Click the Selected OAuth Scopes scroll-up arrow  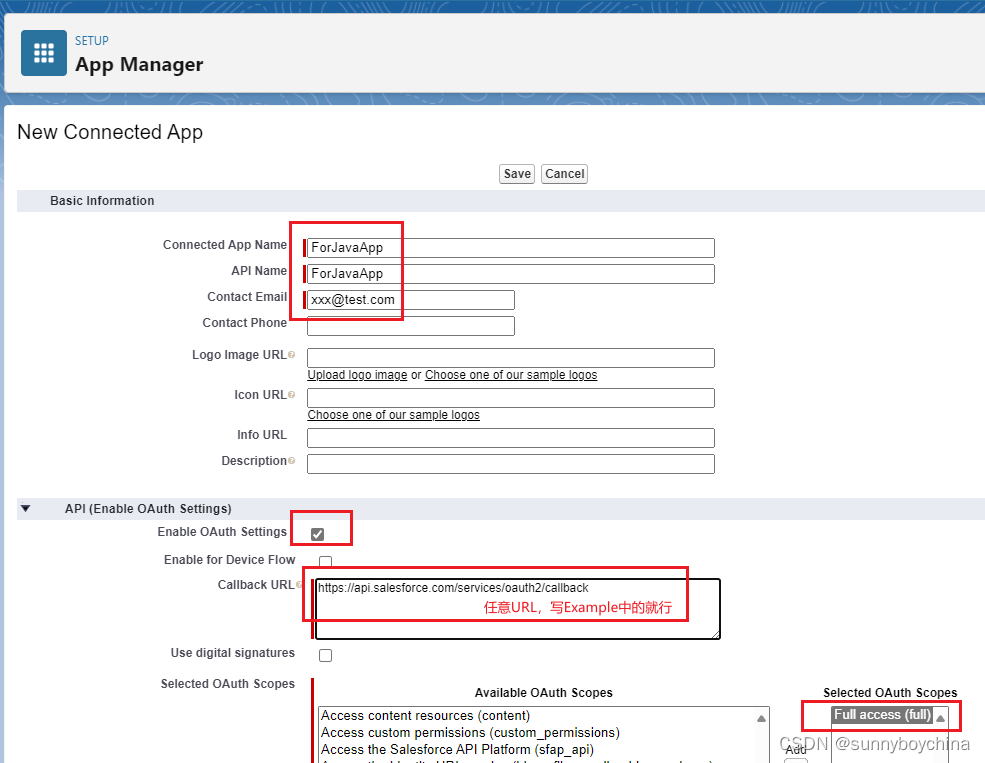pos(940,717)
